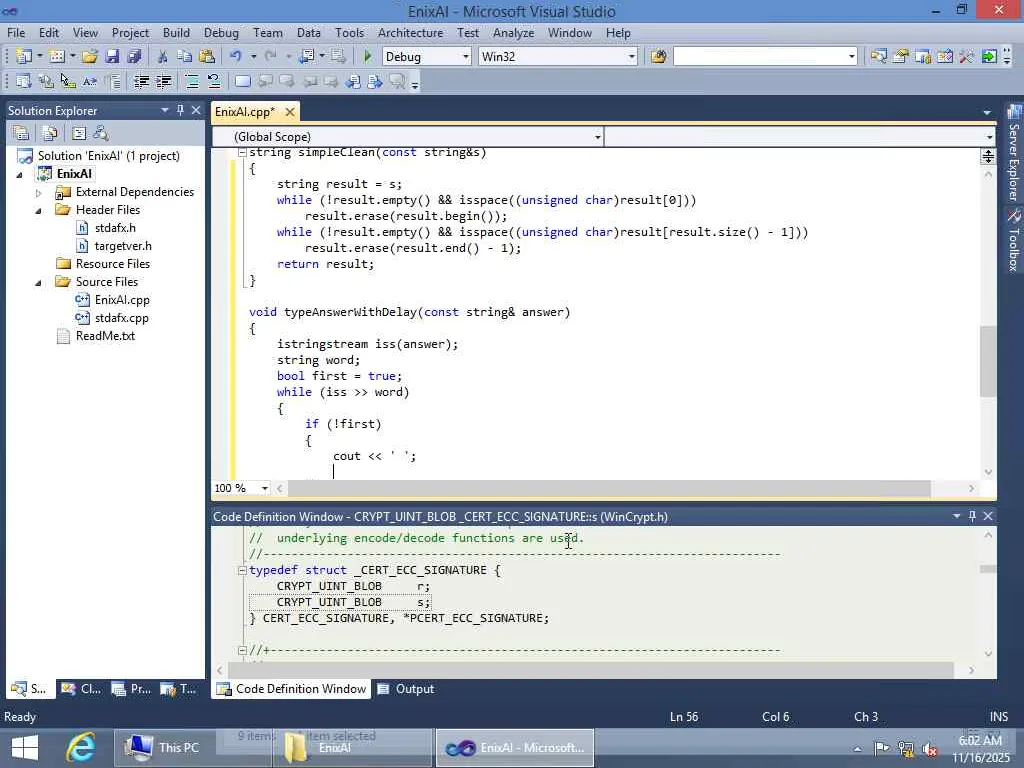Viewport: 1024px width, 768px height.
Task: Close the Solution Explorer panel
Action: (196, 110)
